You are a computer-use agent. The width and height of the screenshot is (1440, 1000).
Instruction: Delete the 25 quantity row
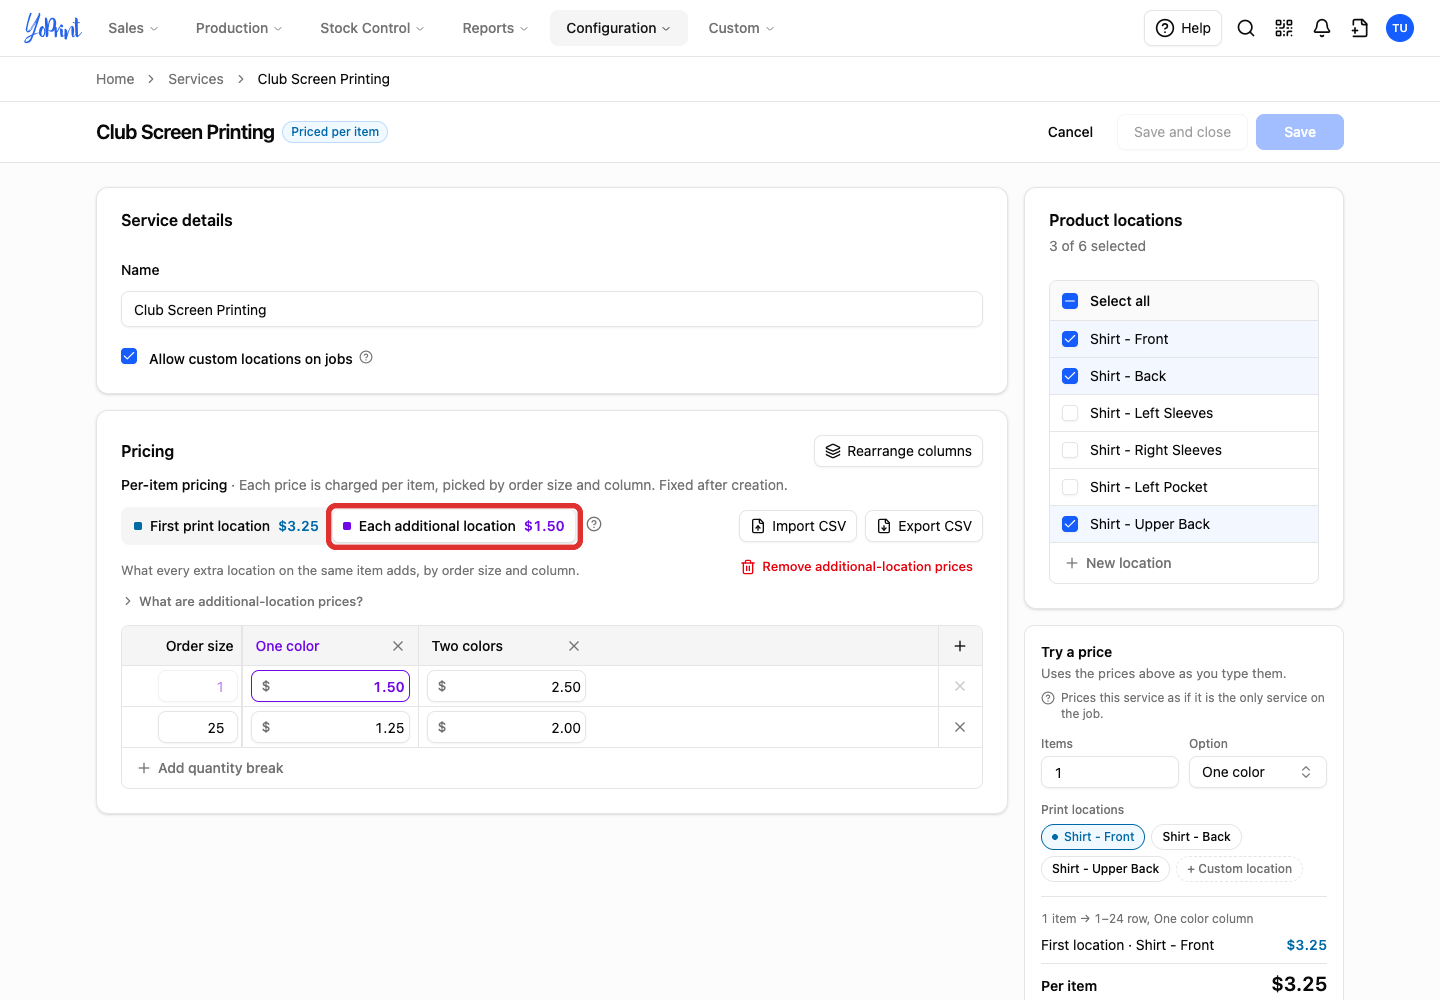[x=960, y=727]
